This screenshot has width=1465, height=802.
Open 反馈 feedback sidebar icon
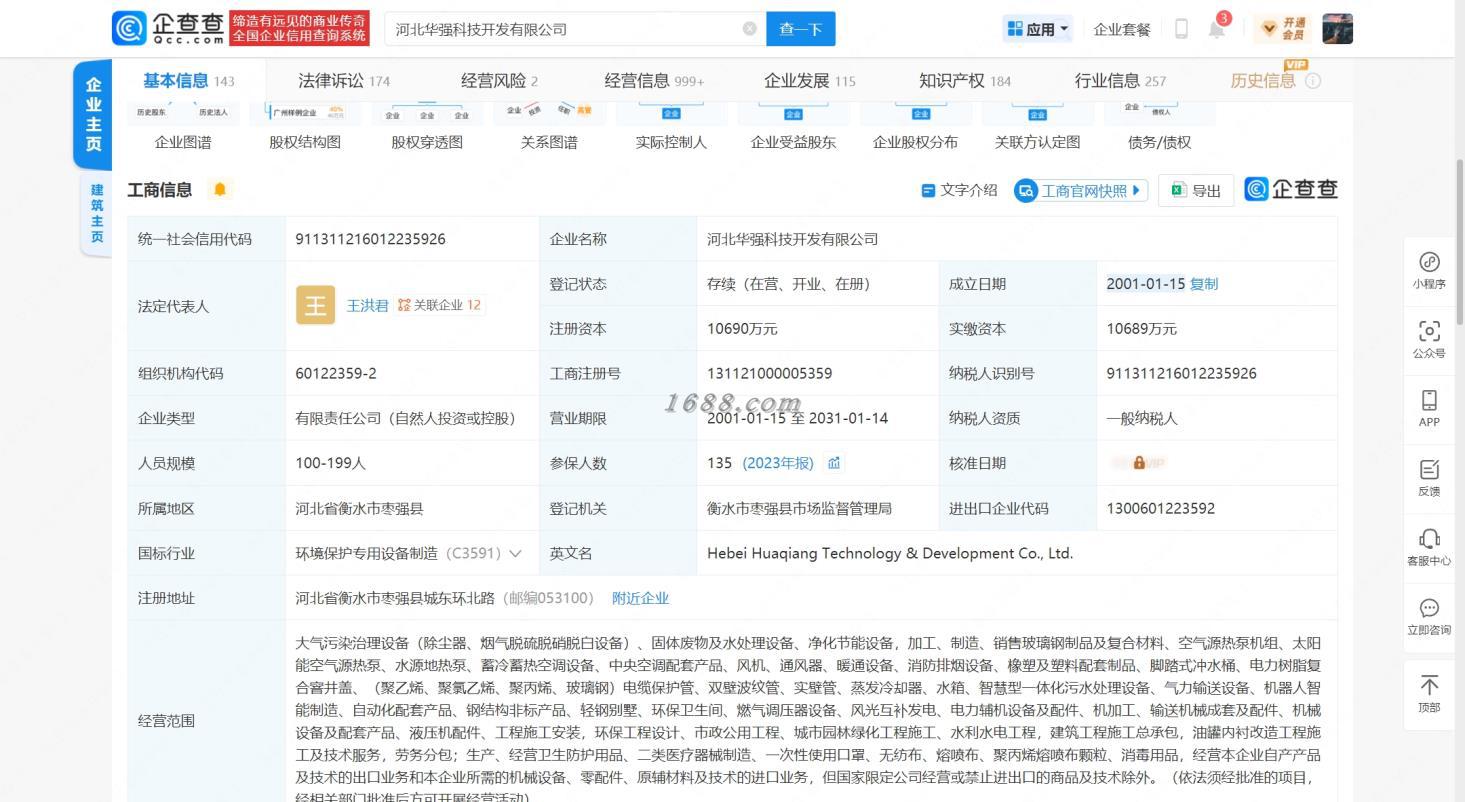tap(1429, 477)
